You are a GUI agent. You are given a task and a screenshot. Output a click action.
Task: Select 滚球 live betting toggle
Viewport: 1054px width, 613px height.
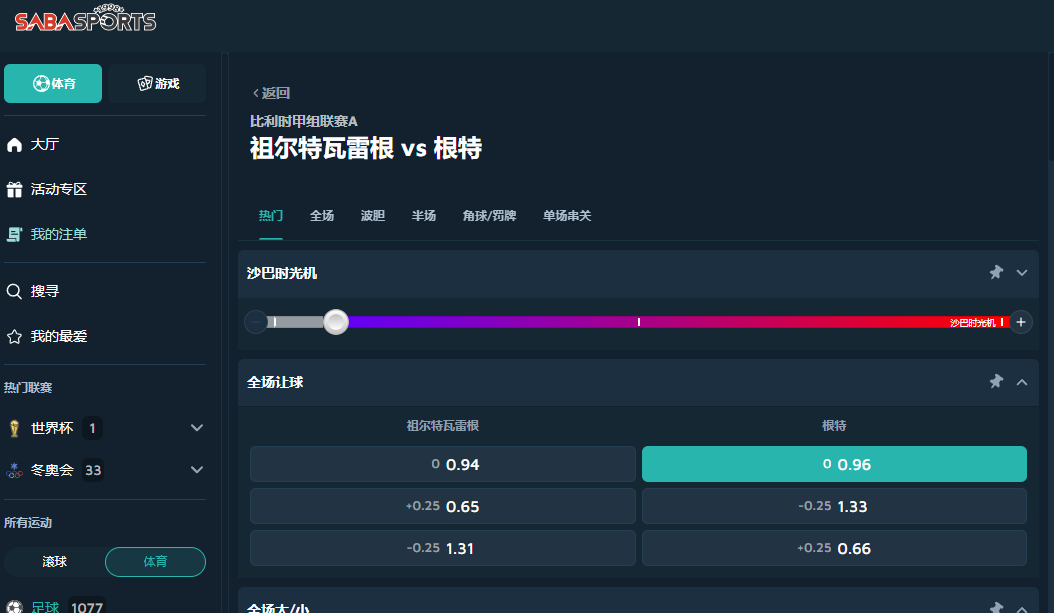point(55,562)
